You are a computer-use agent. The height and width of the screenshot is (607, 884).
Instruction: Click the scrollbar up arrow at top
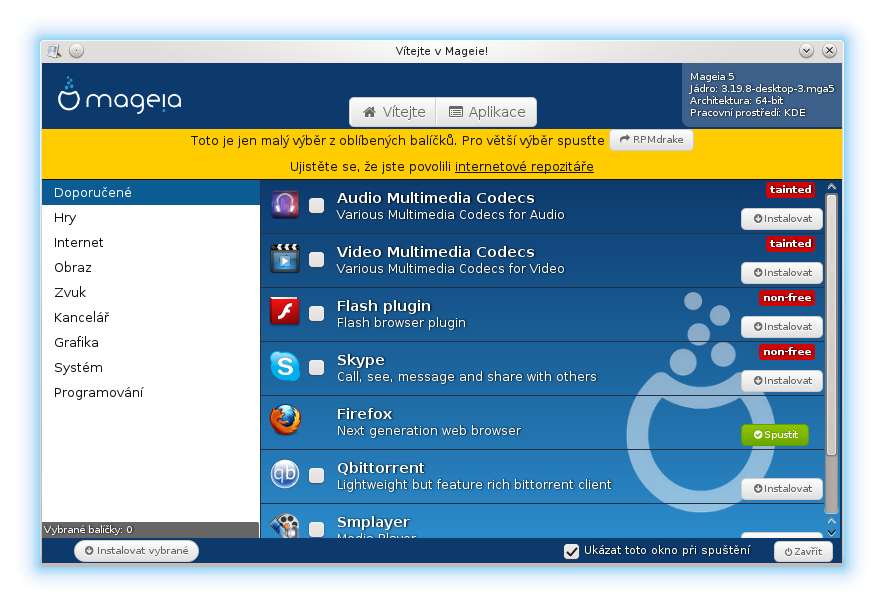(832, 187)
